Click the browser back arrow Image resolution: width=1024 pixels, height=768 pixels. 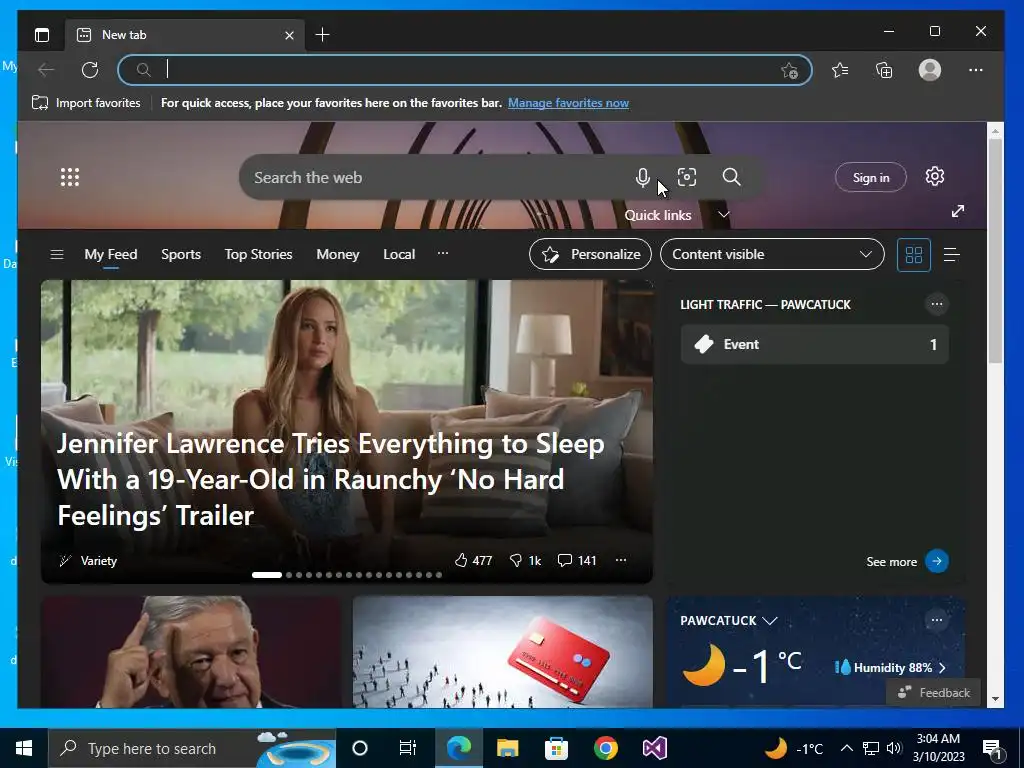(x=46, y=70)
